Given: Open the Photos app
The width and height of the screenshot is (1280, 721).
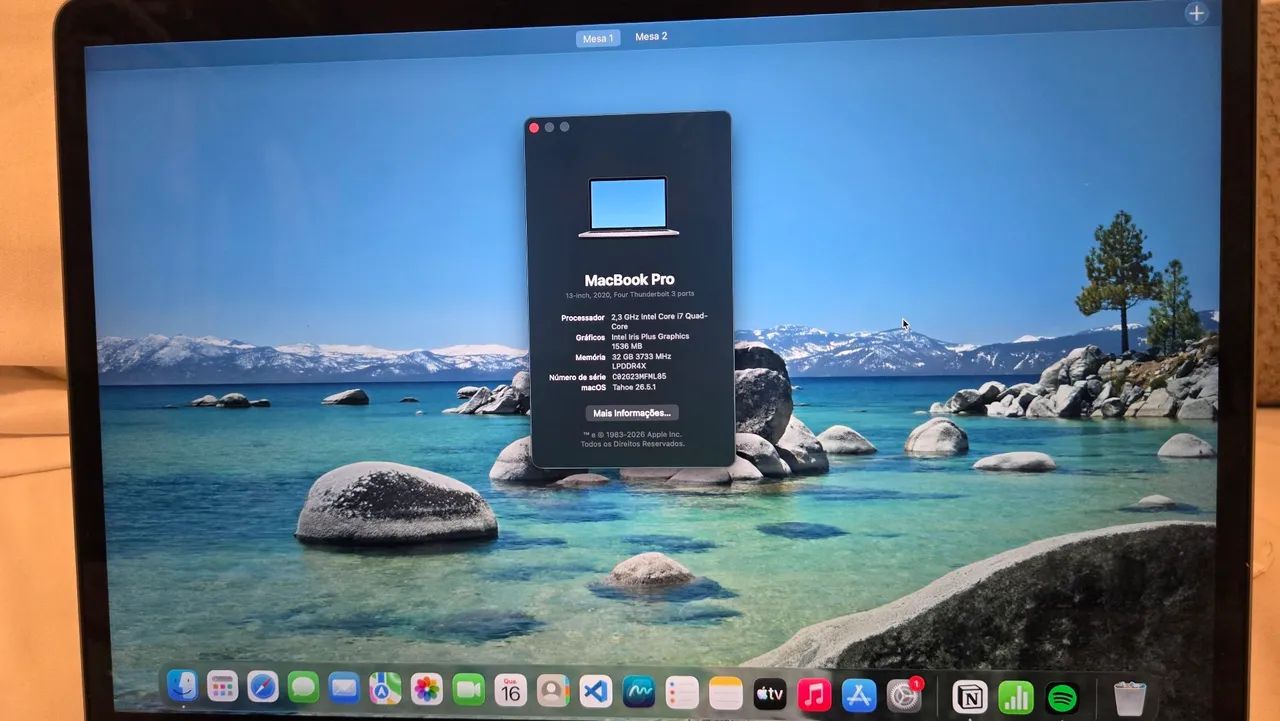Looking at the screenshot, I should click(x=427, y=688).
